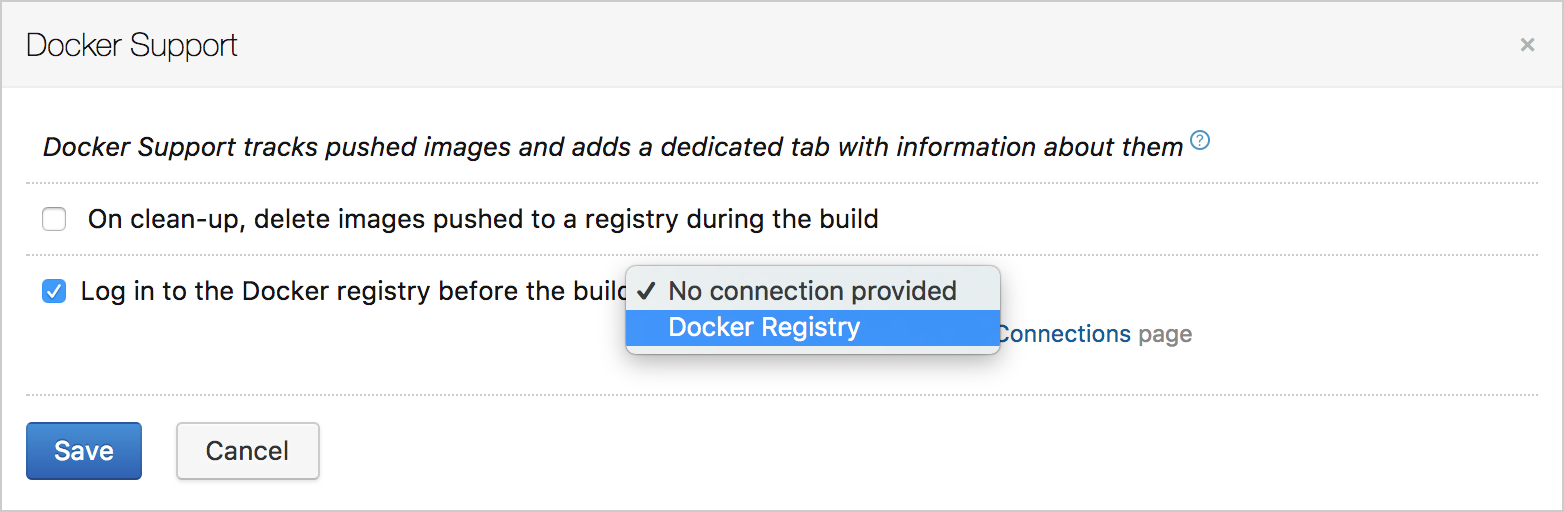Viewport: 1564px width, 512px height.
Task: Click blank space right of the clean-up option
Action: pos(1200,219)
